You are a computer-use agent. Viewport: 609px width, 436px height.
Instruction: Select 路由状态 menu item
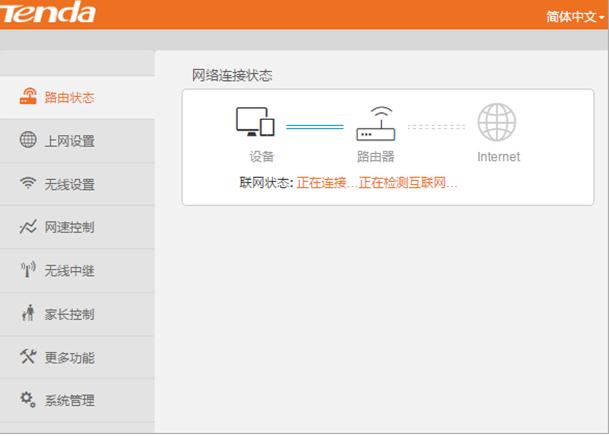(x=77, y=97)
